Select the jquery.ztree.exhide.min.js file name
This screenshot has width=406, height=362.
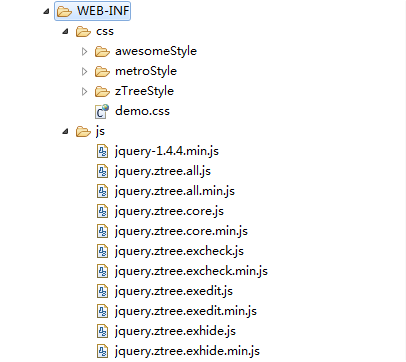tap(187, 351)
